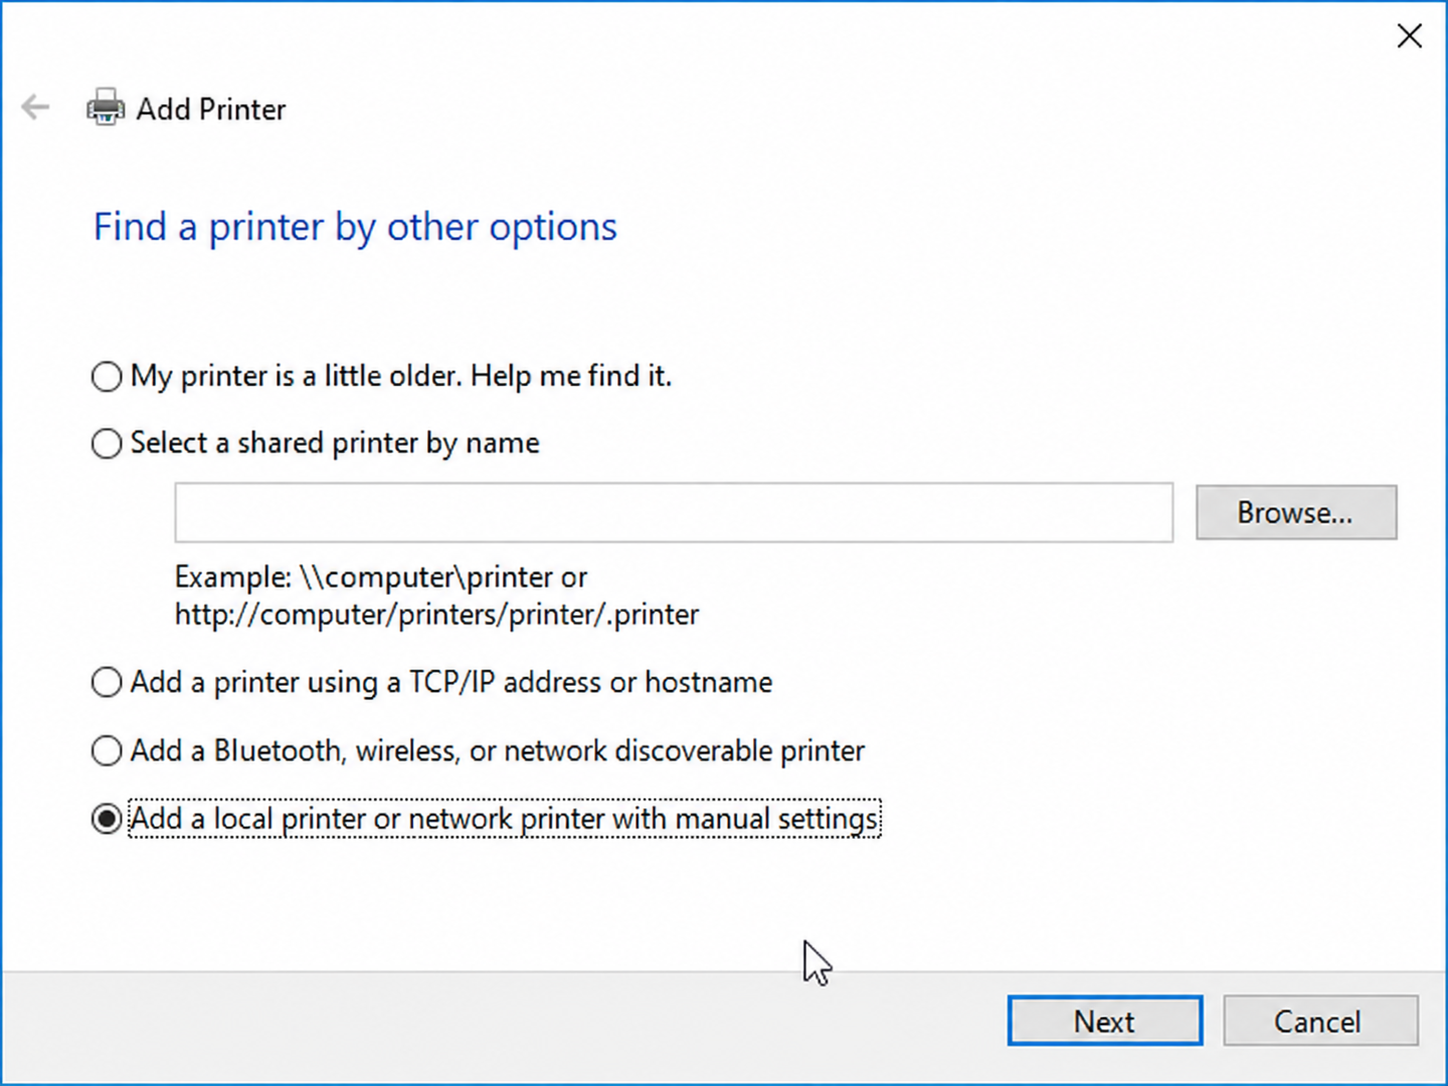Click the 'Example: \\computer\printer or' text
Viewport: 1448px width, 1086px height.
pos(381,577)
